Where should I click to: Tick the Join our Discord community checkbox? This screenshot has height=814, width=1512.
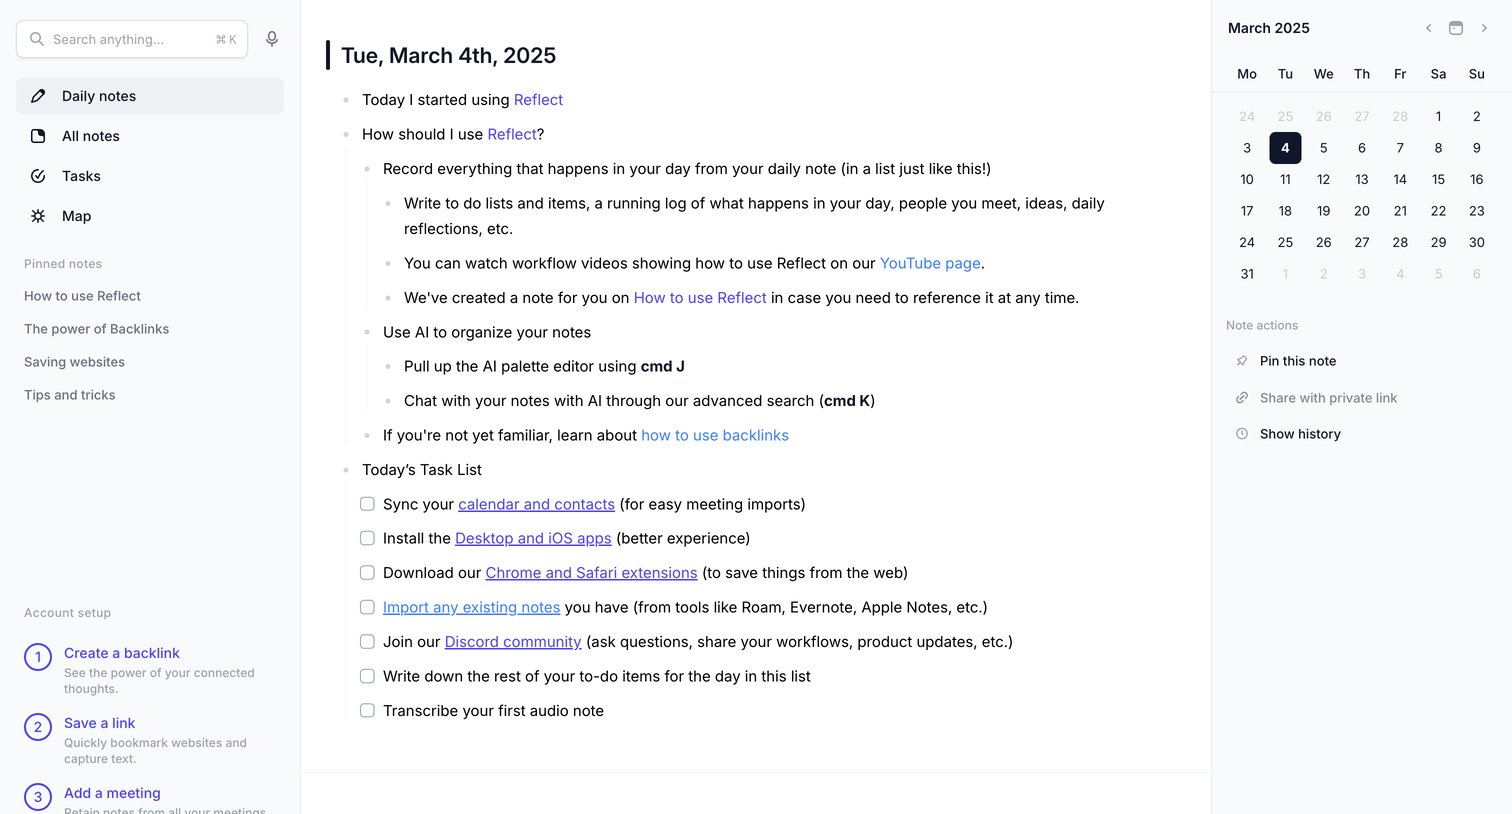click(x=367, y=642)
